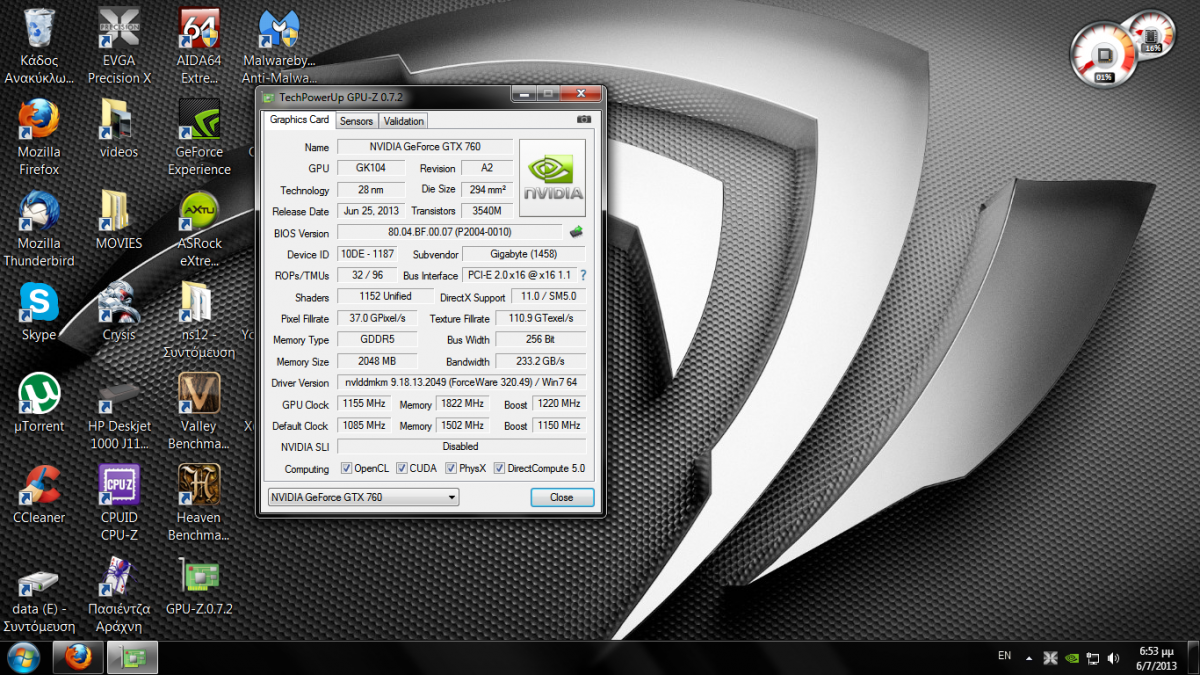The image size is (1200, 675).
Task: Click the NVIDIA SLI value Disabled
Action: 461,447
